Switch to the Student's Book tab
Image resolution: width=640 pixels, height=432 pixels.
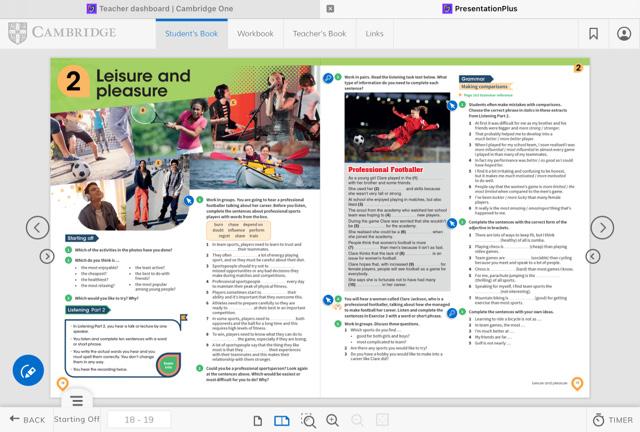tap(191, 34)
